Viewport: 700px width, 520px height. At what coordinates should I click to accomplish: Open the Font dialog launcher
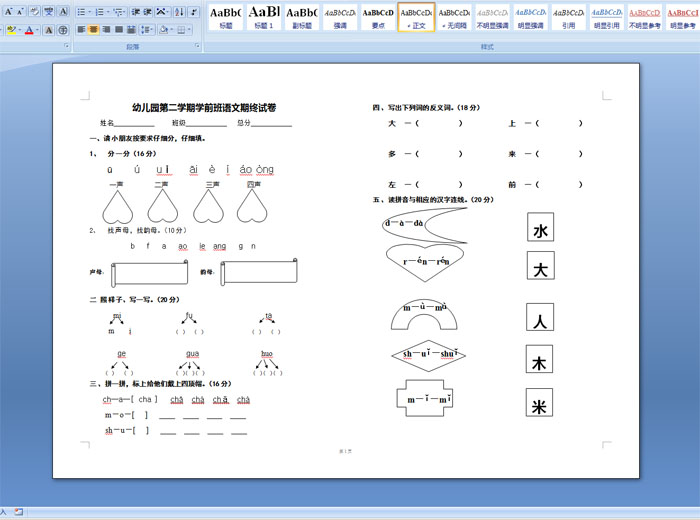tap(67, 46)
